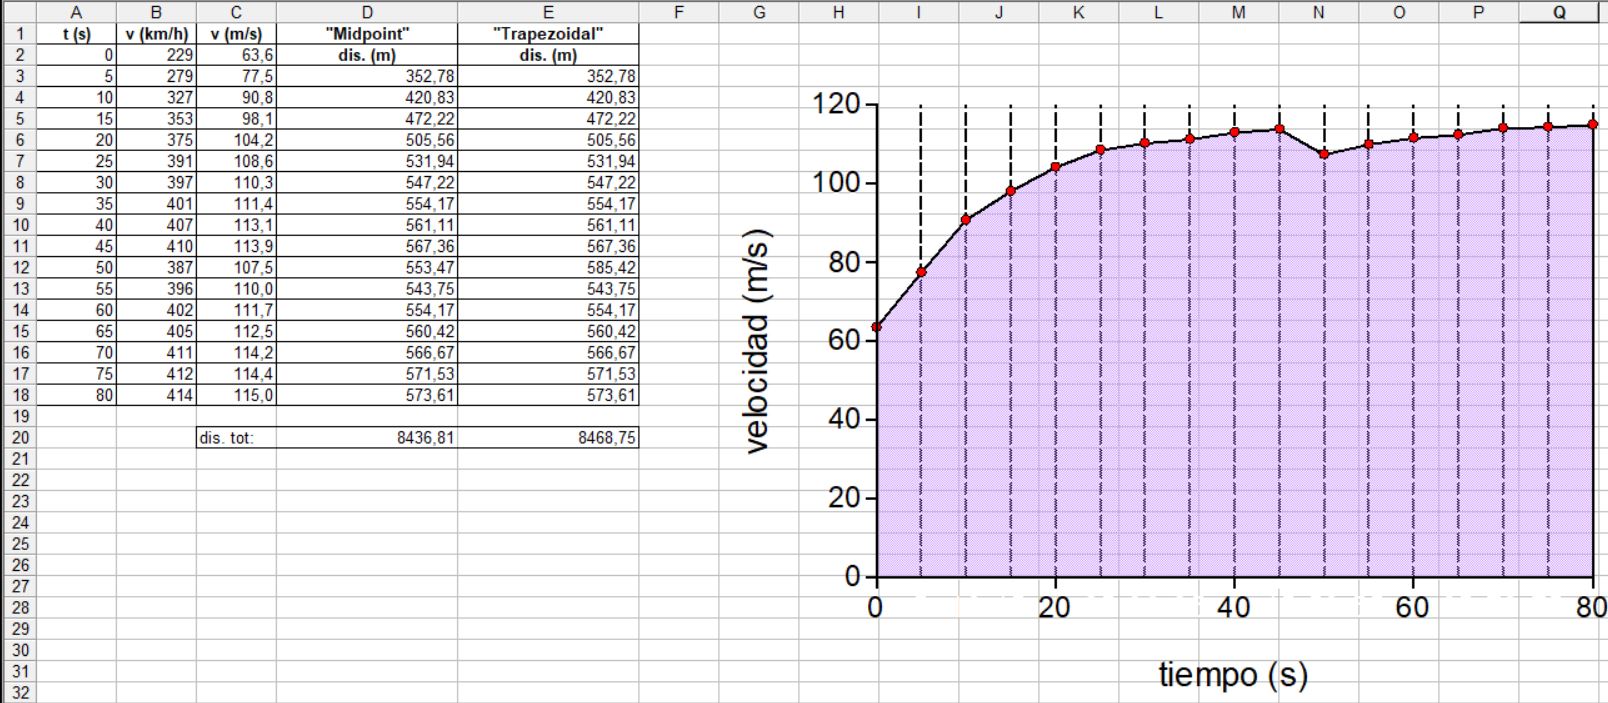This screenshot has width=1608, height=703.
Task: Select trapezoidal value 420,83
Action: click(548, 97)
